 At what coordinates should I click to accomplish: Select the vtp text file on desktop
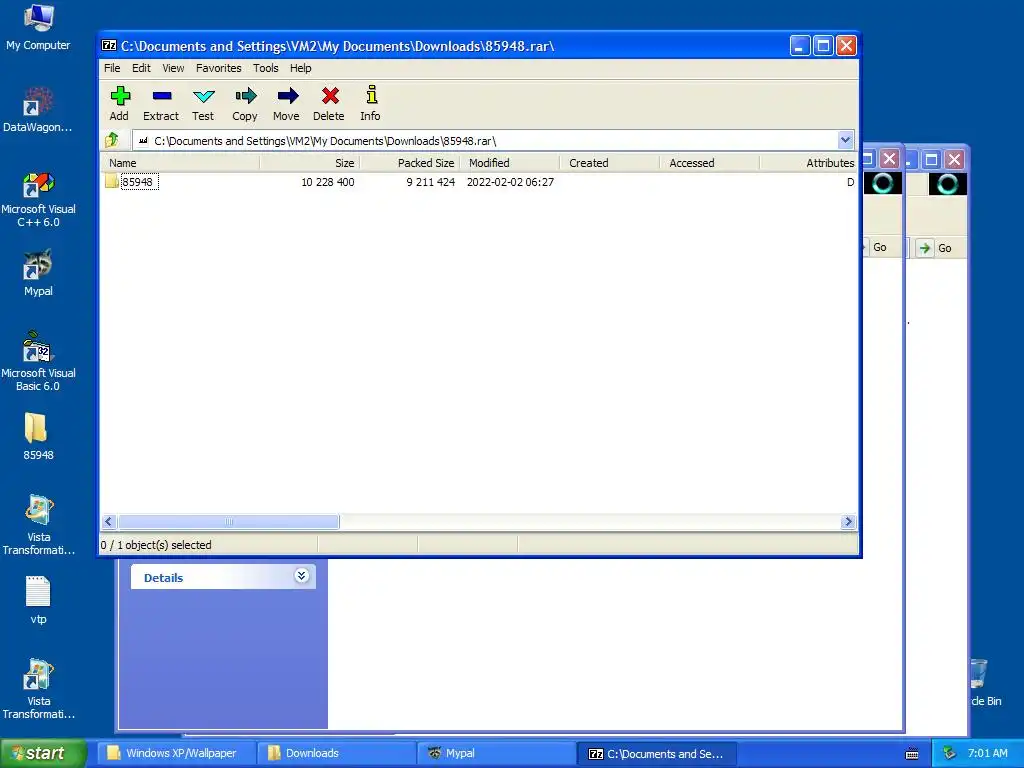38,601
